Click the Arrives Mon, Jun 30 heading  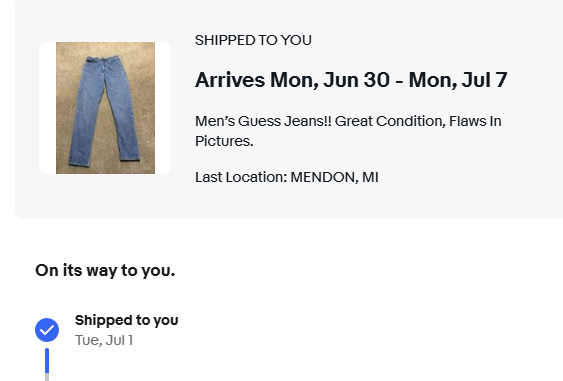pyautogui.click(x=351, y=80)
